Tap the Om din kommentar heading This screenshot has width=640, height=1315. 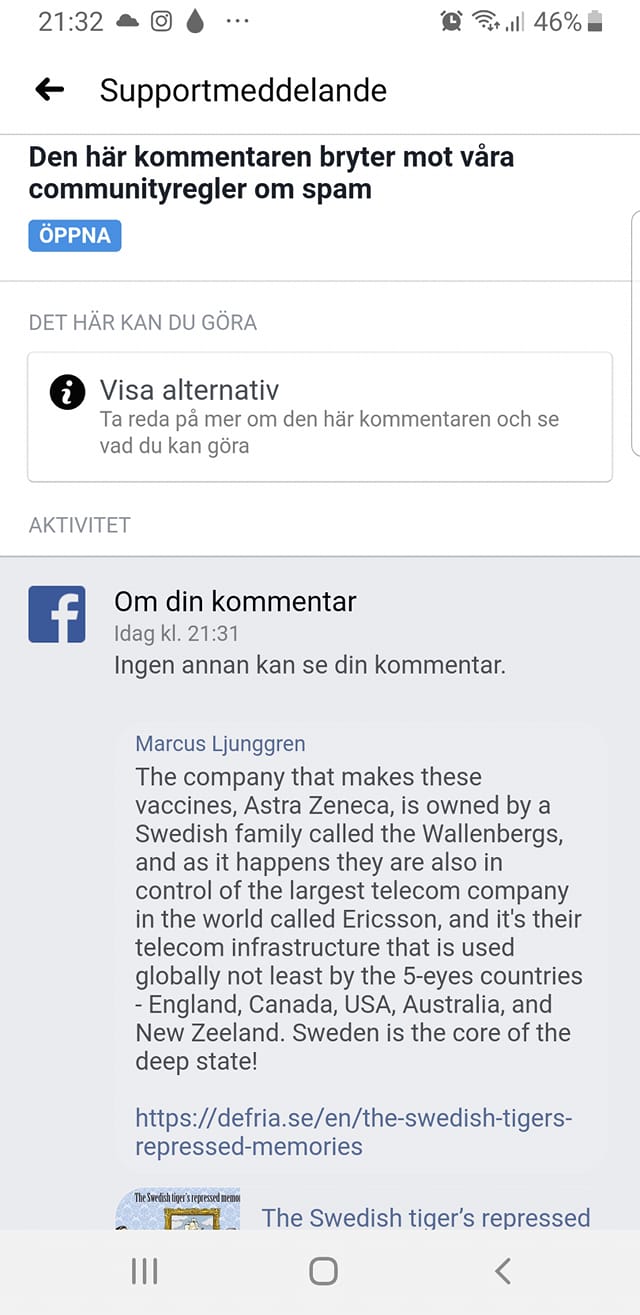[235, 601]
